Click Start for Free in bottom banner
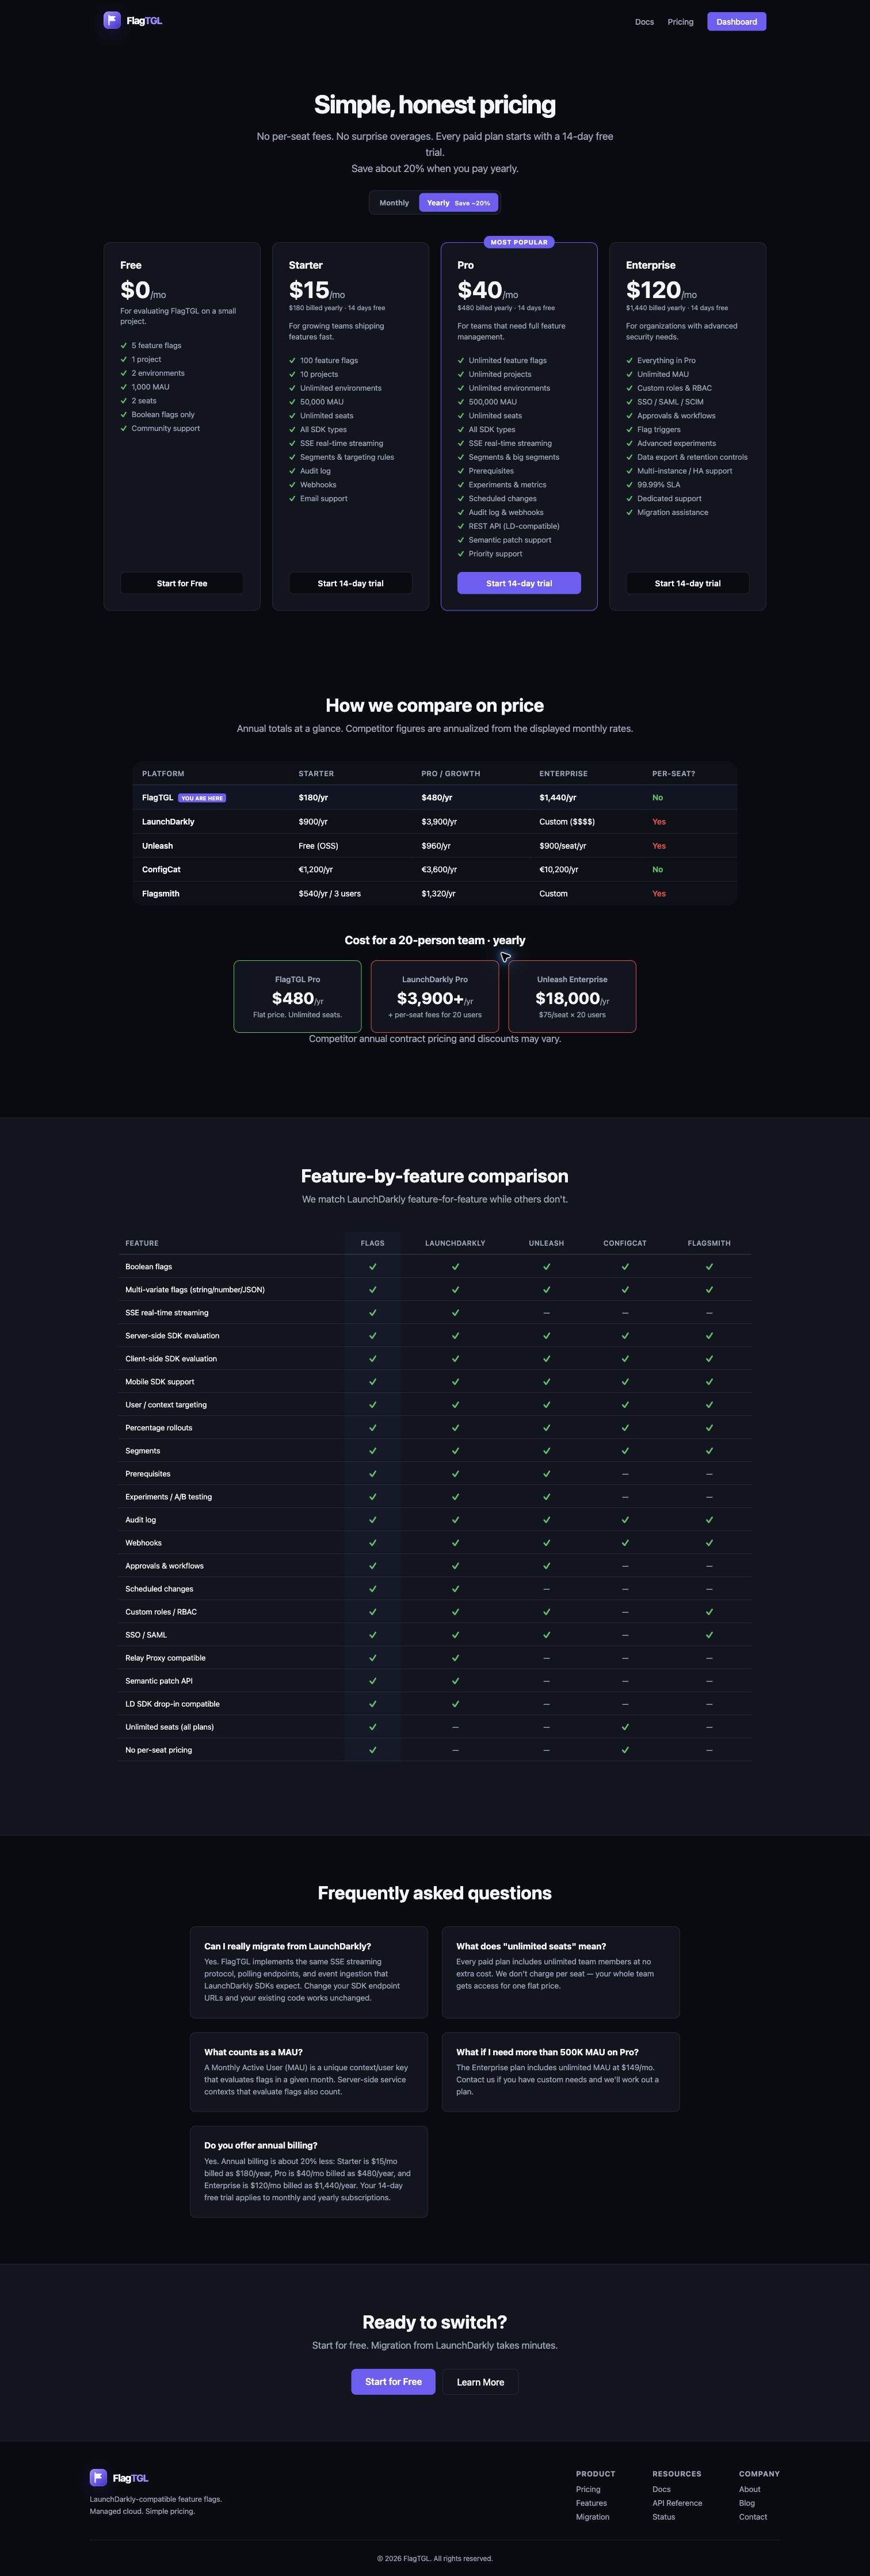Image resolution: width=870 pixels, height=2576 pixels. pyautogui.click(x=393, y=2382)
